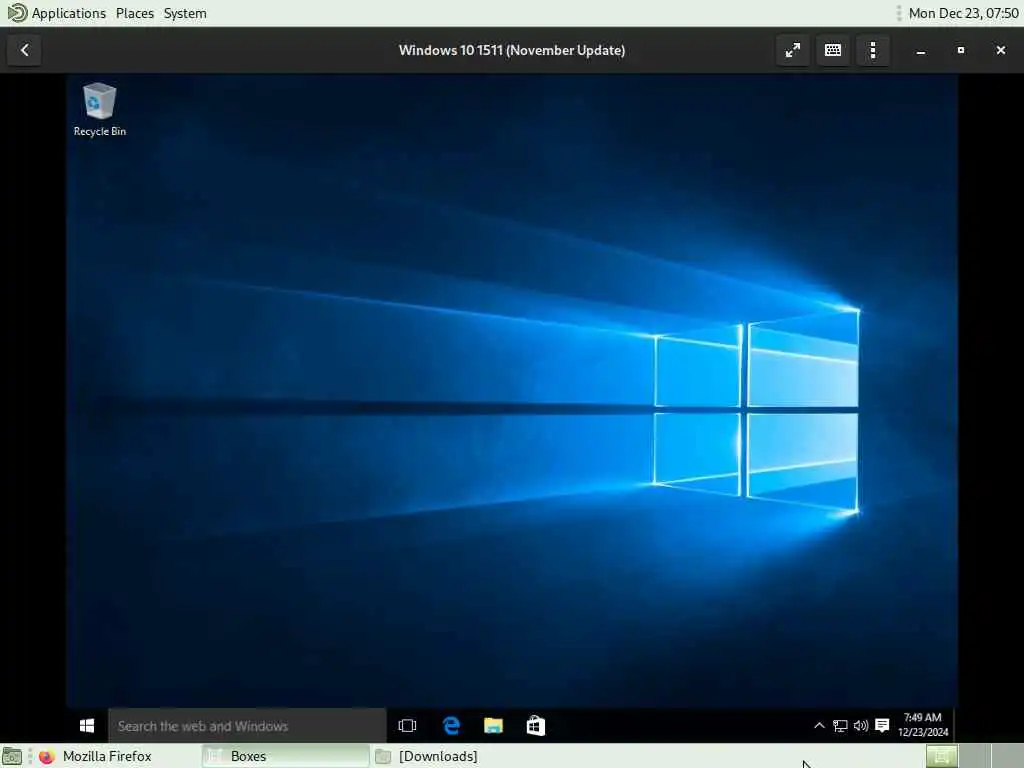The image size is (1024, 768).
Task: Enter fullscreen mode in Boxes
Action: pyautogui.click(x=793, y=50)
